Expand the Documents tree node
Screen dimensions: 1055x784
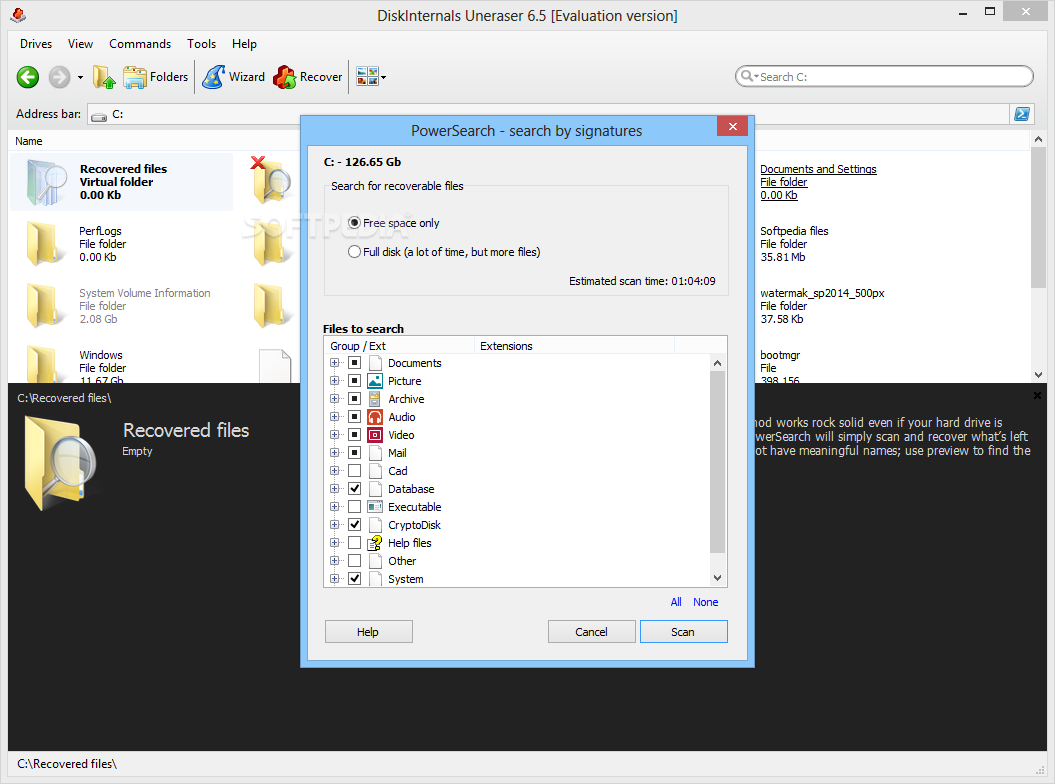(x=334, y=363)
